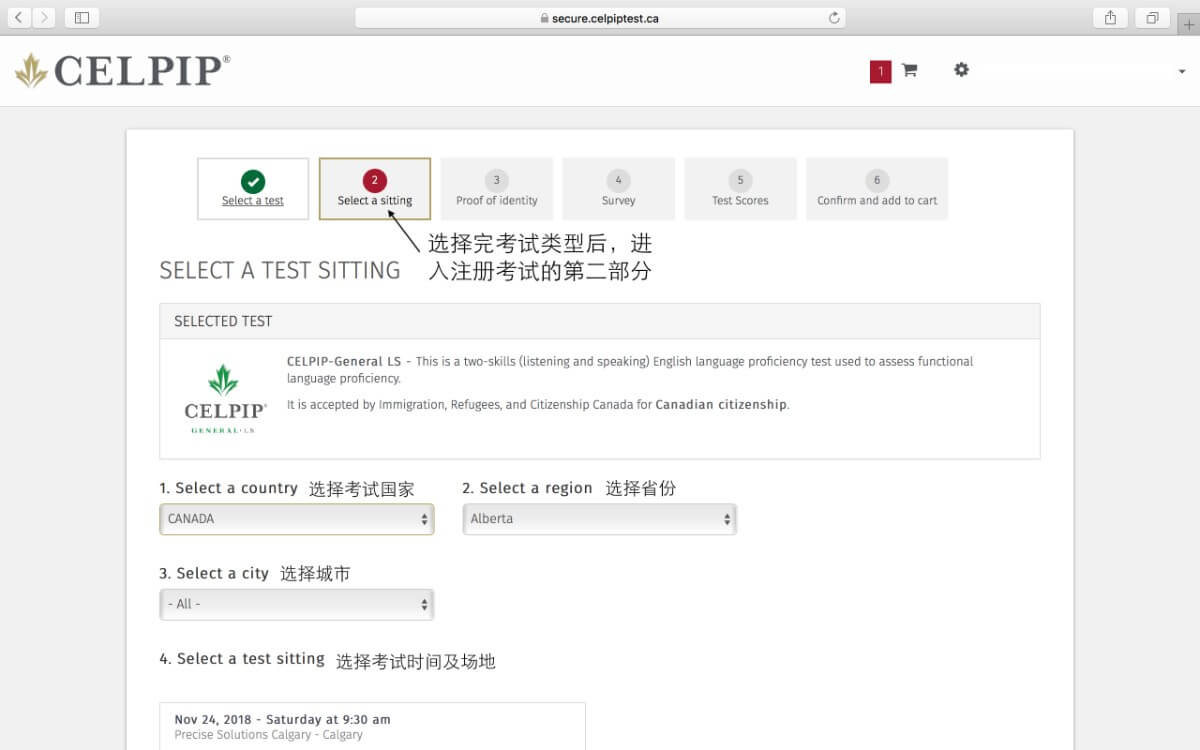1200x750 pixels.
Task: Click the red cart count badge
Action: (880, 71)
